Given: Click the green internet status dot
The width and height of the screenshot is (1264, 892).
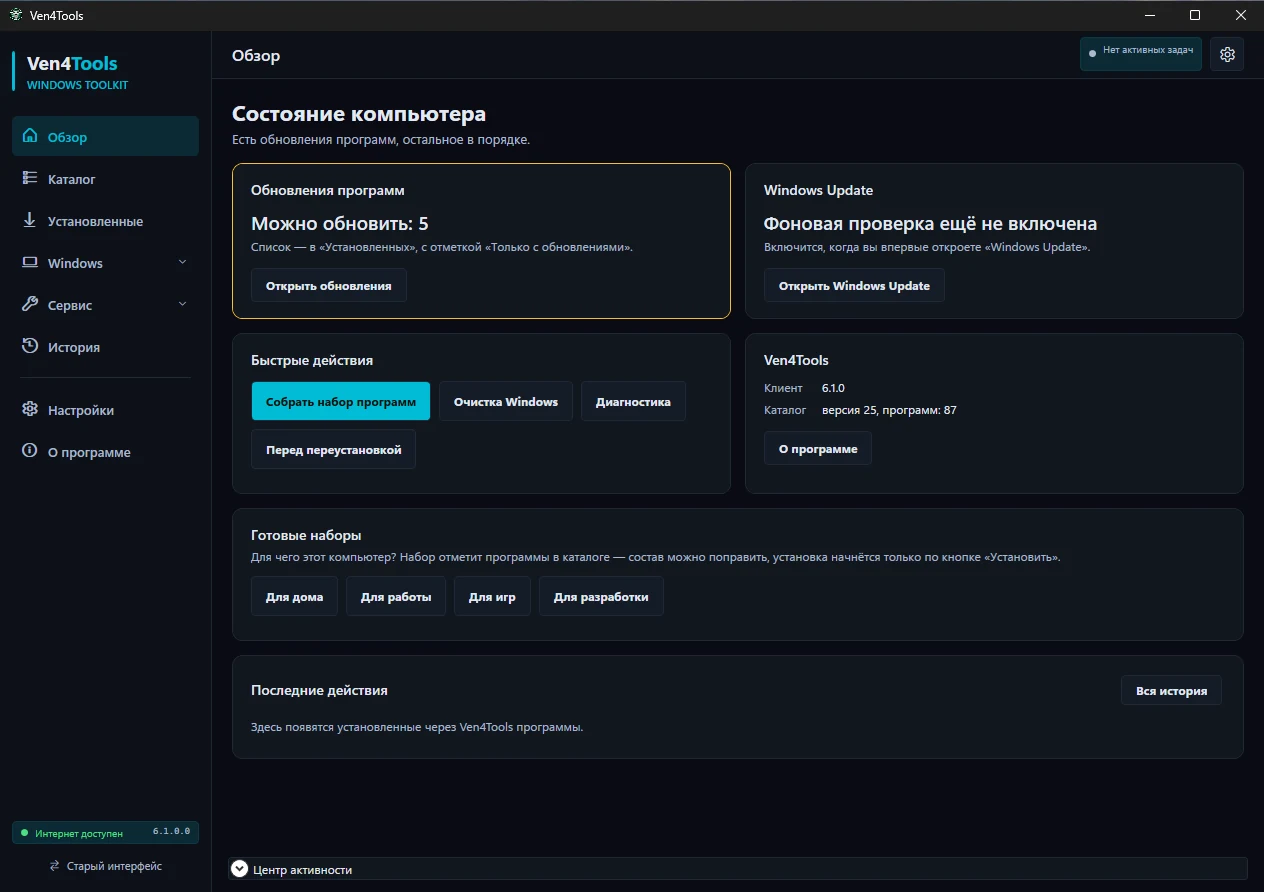Looking at the screenshot, I should point(25,833).
